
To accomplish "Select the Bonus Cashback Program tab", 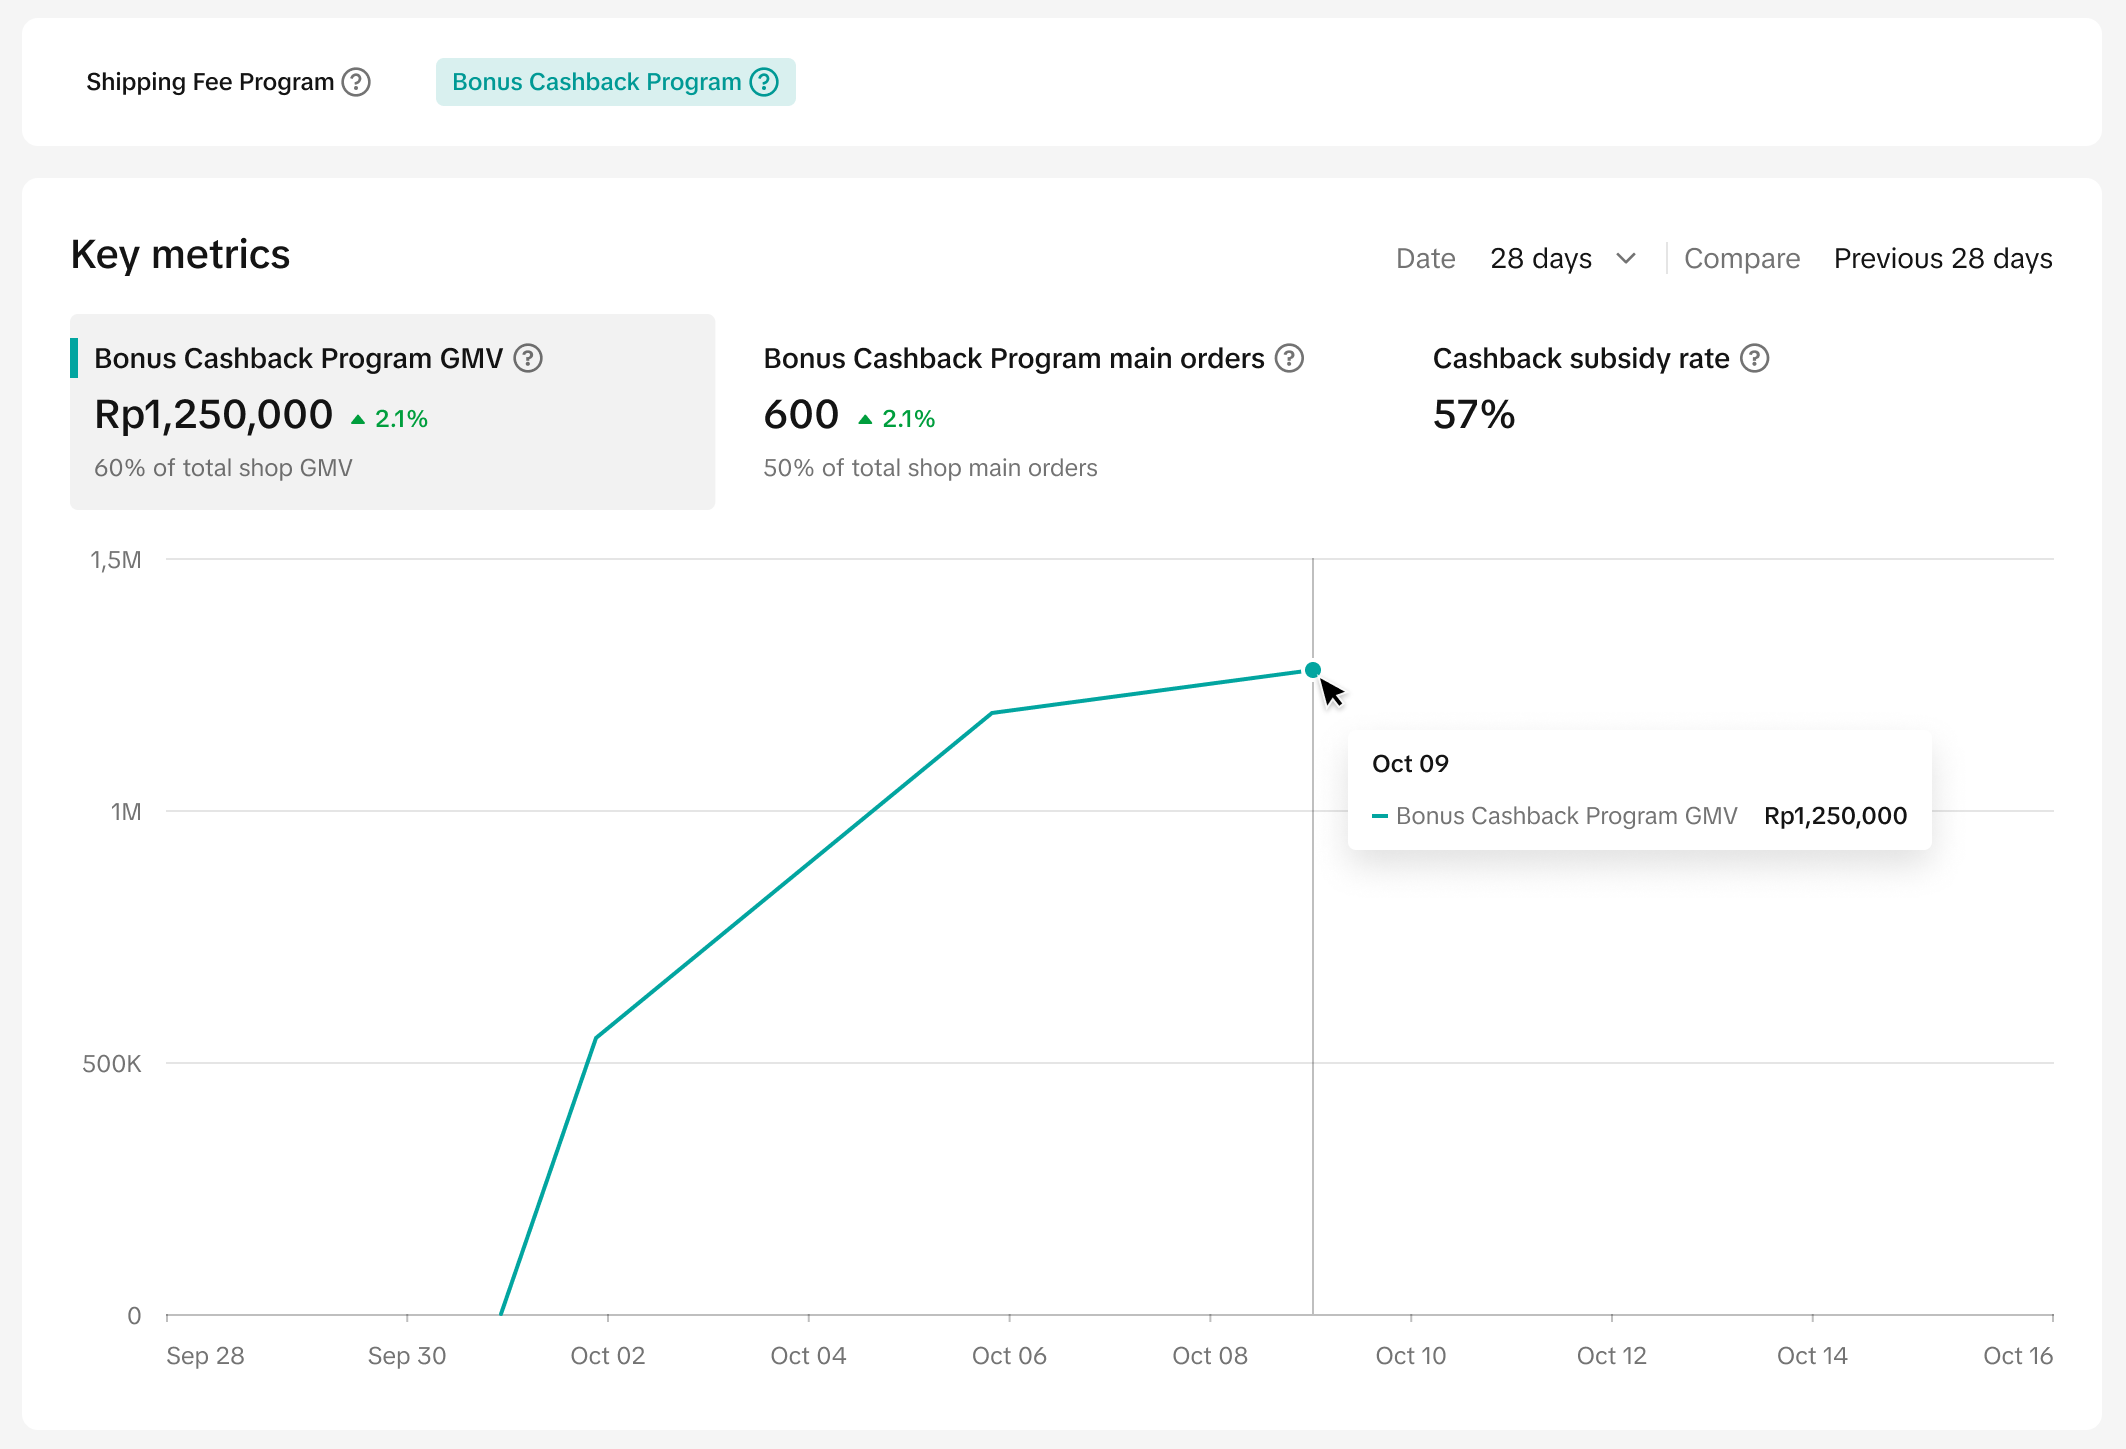I will coord(597,82).
